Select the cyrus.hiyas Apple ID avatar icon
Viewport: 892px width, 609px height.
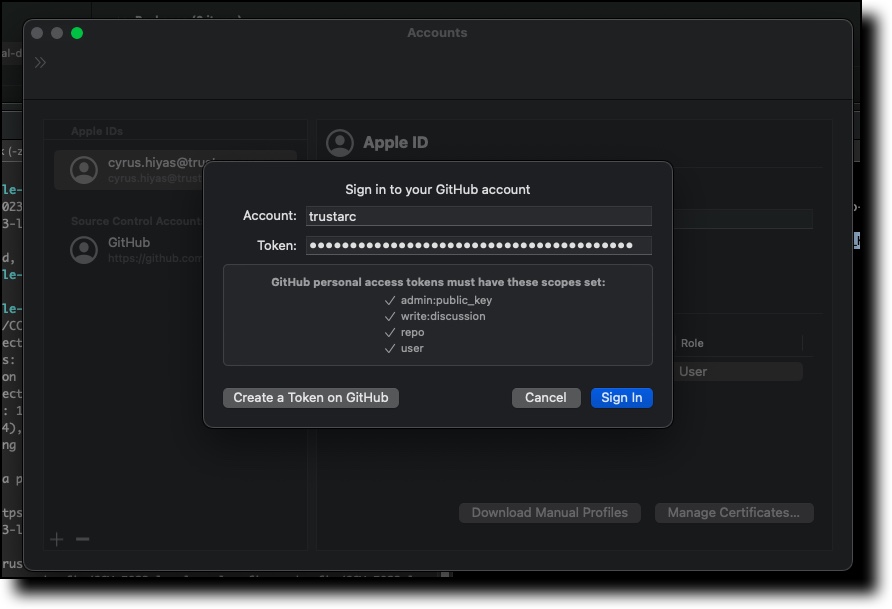coord(84,170)
